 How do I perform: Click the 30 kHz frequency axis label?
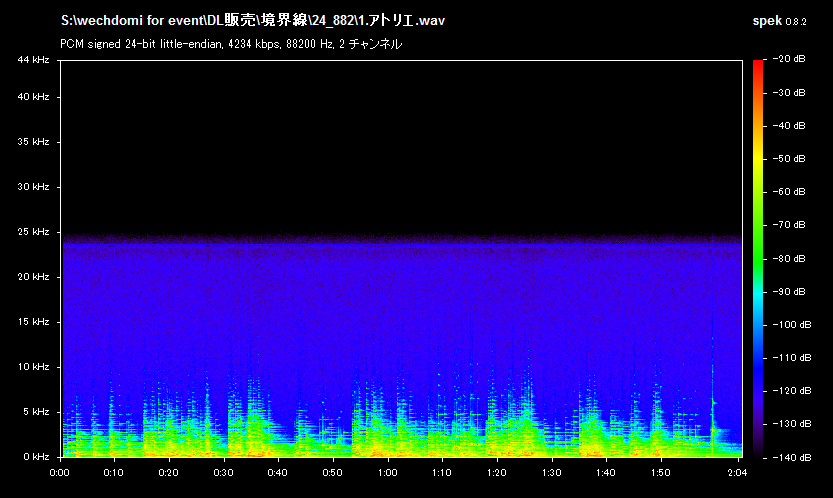coord(33,187)
